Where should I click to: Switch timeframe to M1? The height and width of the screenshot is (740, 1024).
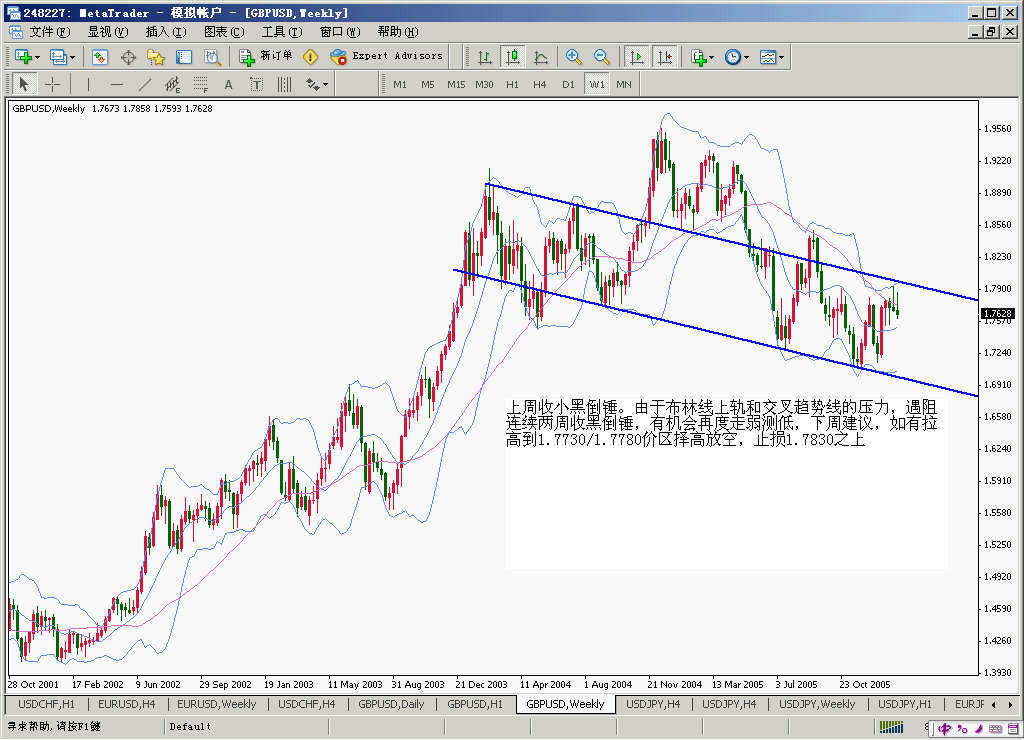(400, 84)
